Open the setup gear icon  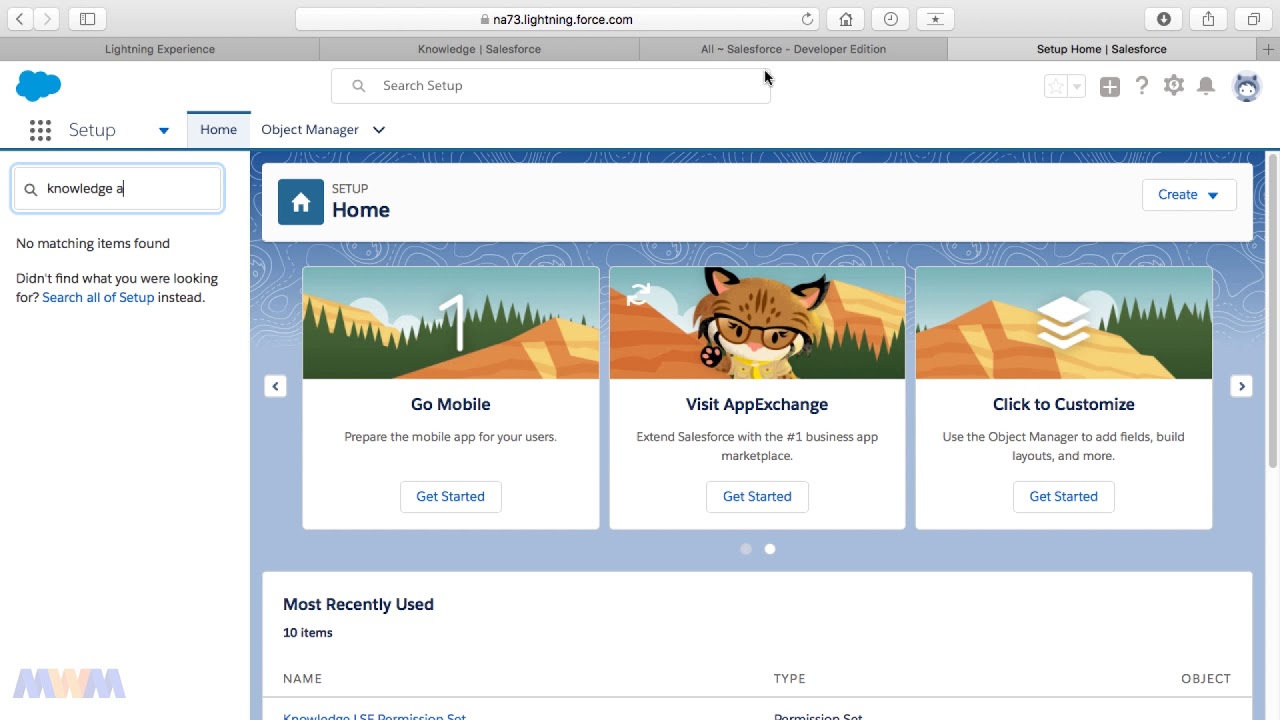click(x=1174, y=86)
